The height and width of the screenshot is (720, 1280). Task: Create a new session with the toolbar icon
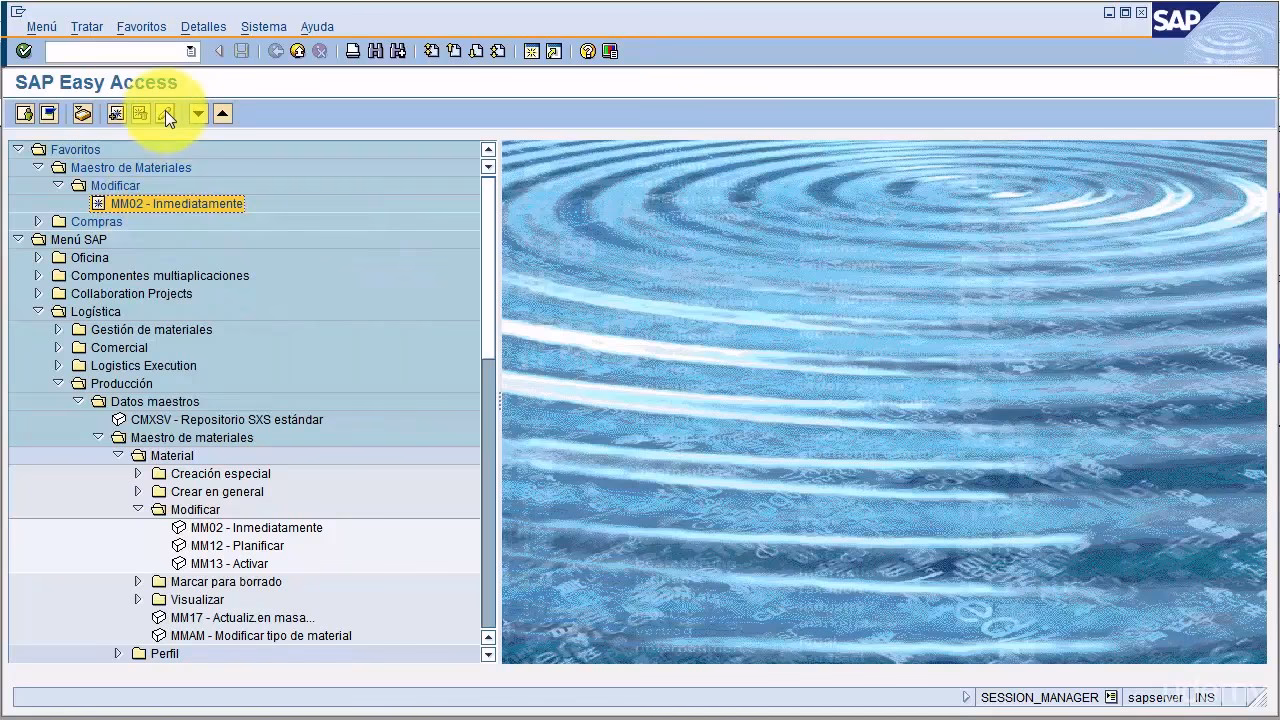pos(531,51)
